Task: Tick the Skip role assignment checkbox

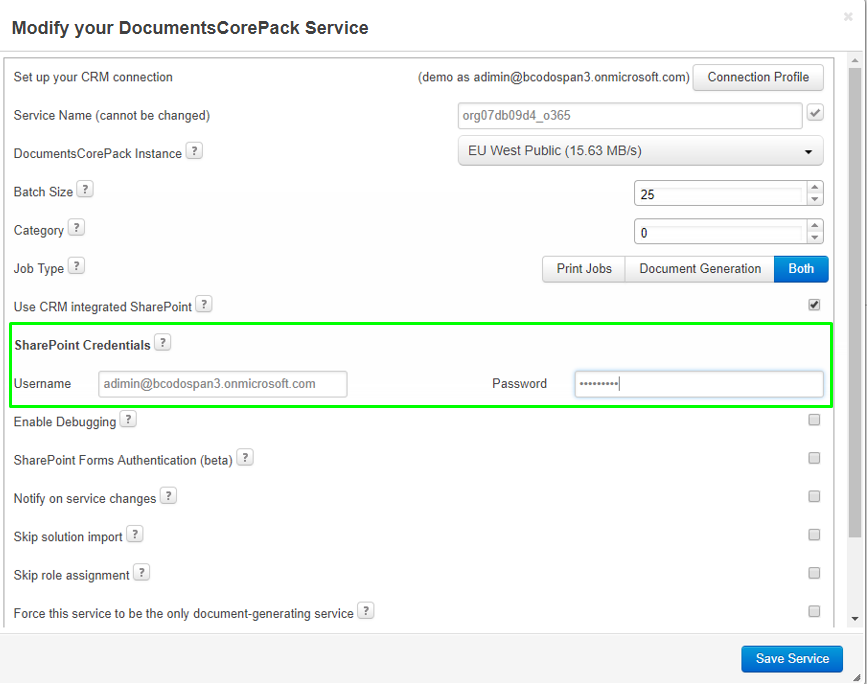Action: pos(814,573)
